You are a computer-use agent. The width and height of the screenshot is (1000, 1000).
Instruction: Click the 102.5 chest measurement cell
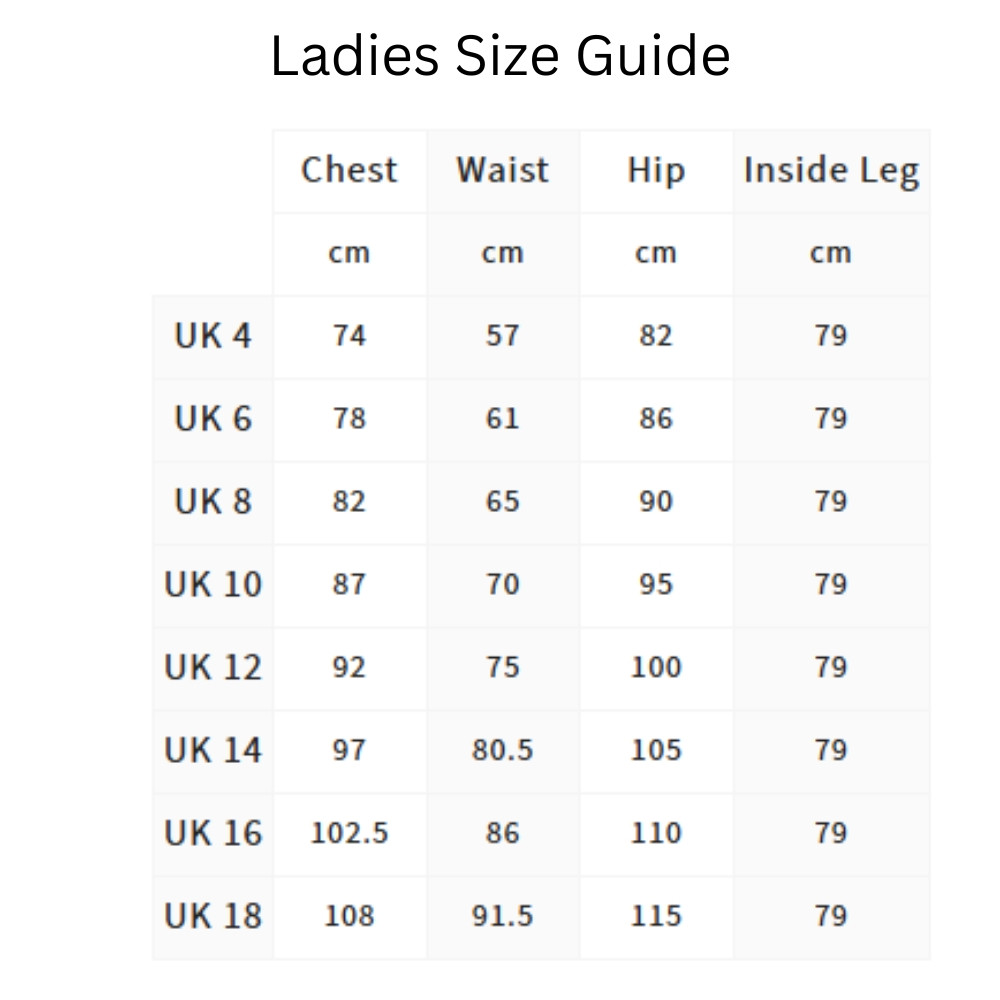349,834
